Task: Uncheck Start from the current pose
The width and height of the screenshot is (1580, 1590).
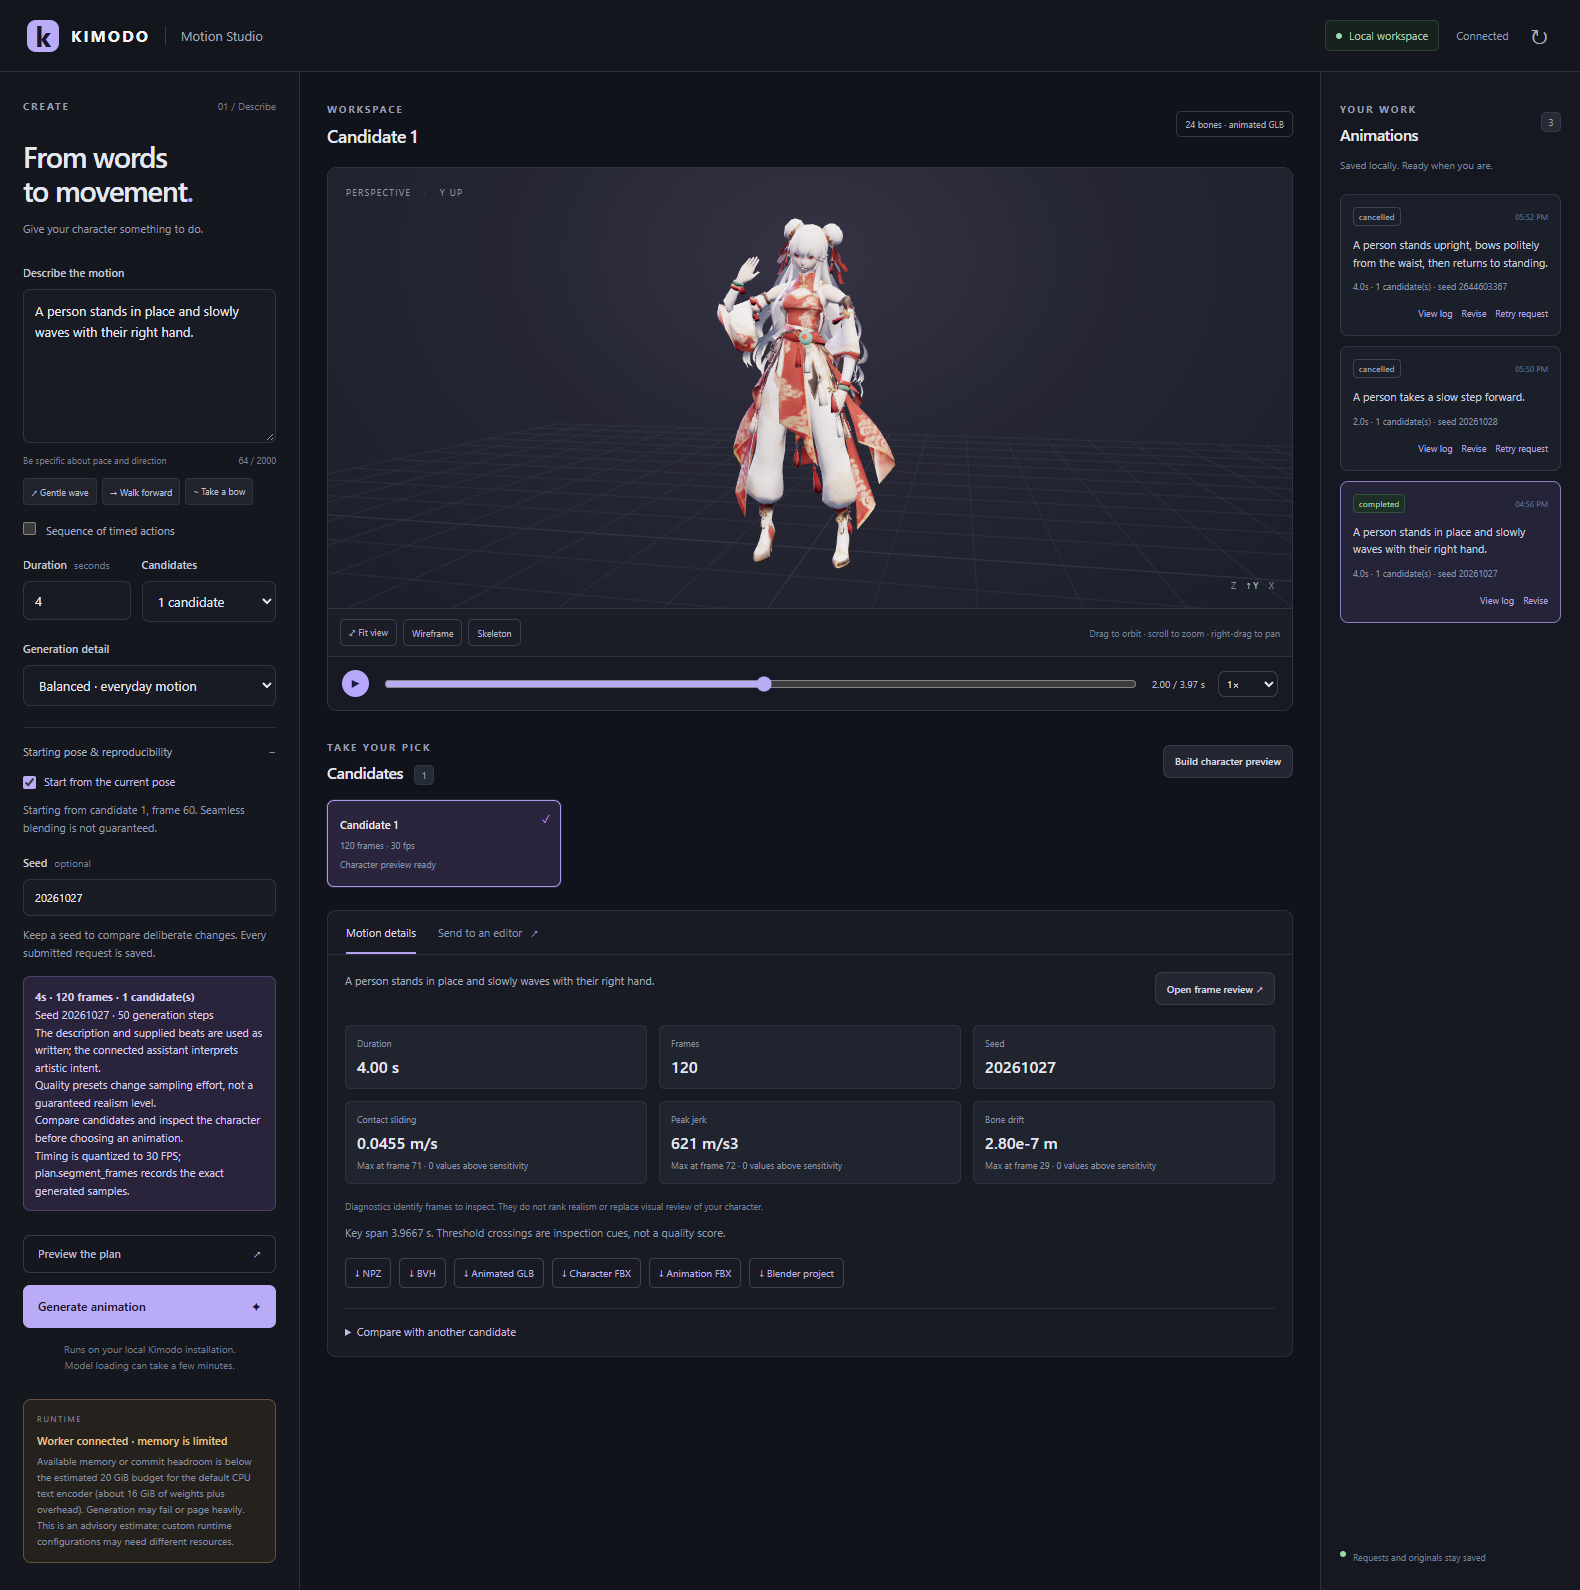Action: tap(30, 782)
